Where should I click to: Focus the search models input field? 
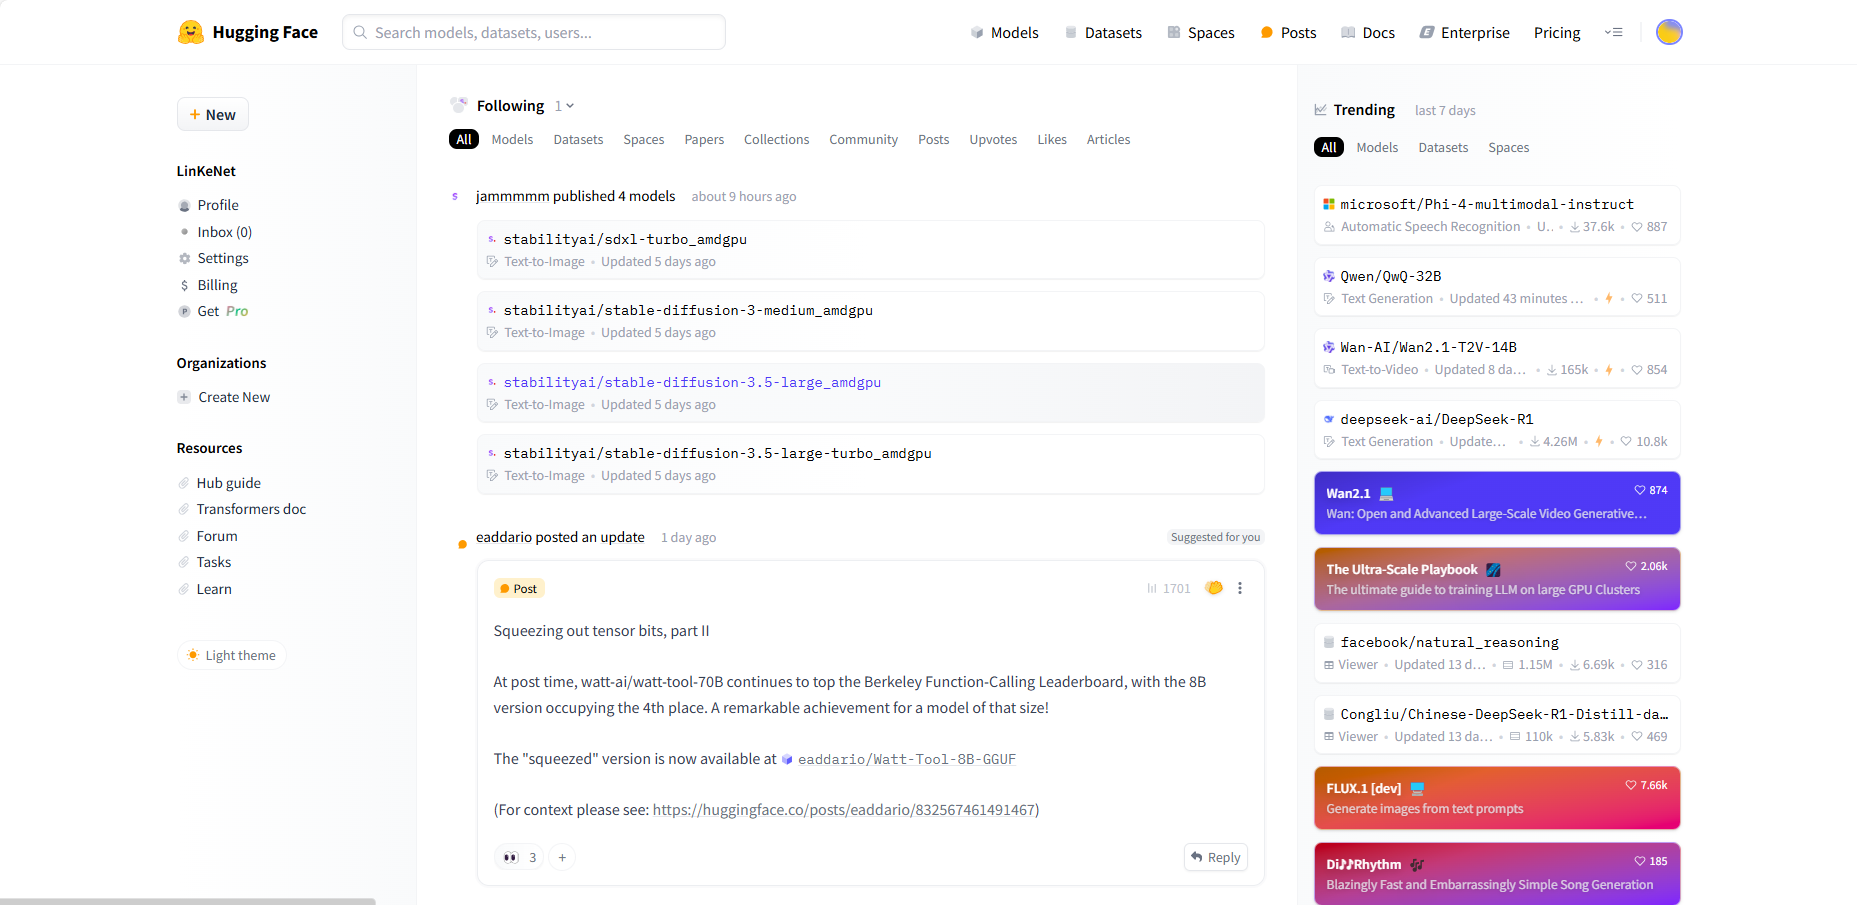pyautogui.click(x=534, y=32)
